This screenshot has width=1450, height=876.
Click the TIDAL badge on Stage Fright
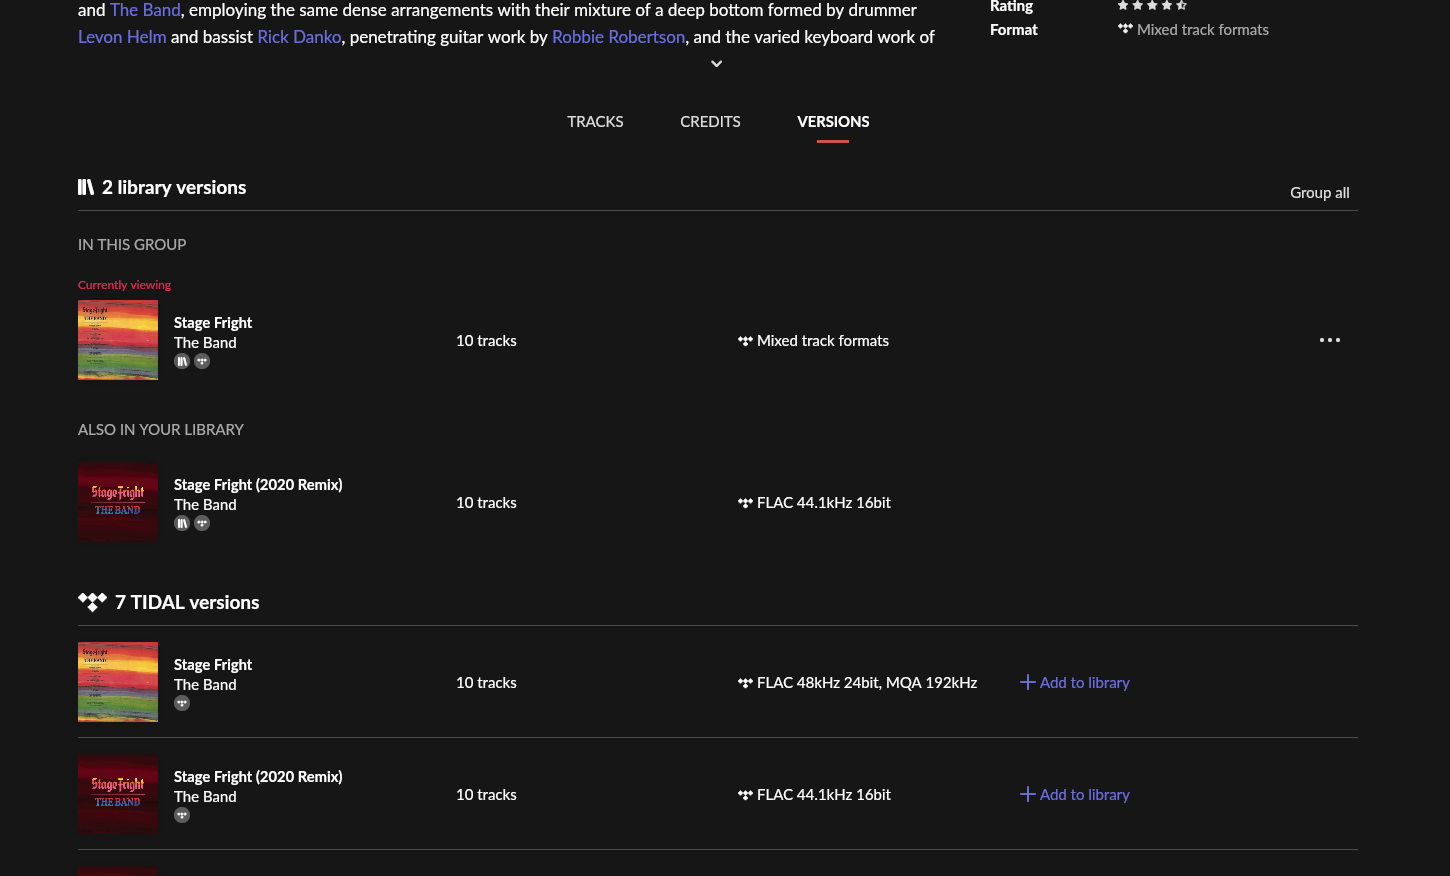point(202,361)
